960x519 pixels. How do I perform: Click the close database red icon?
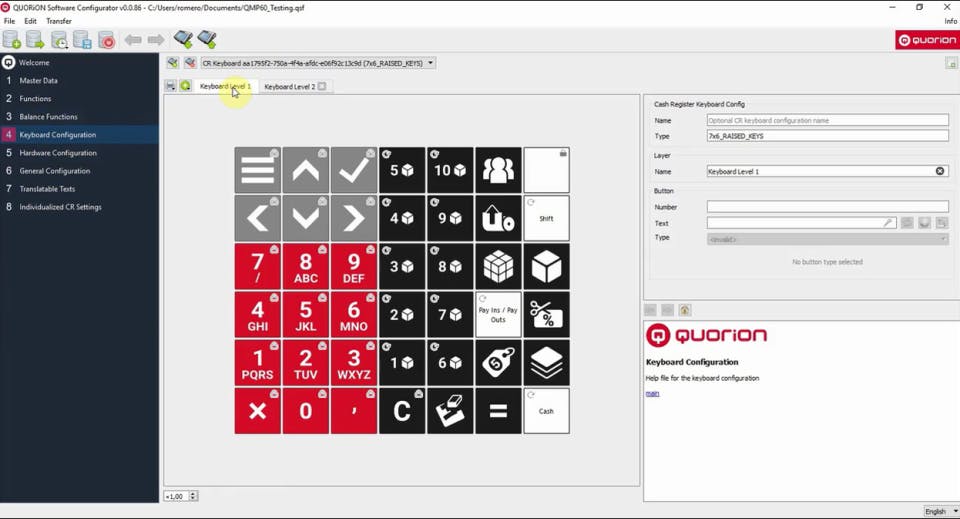point(107,40)
